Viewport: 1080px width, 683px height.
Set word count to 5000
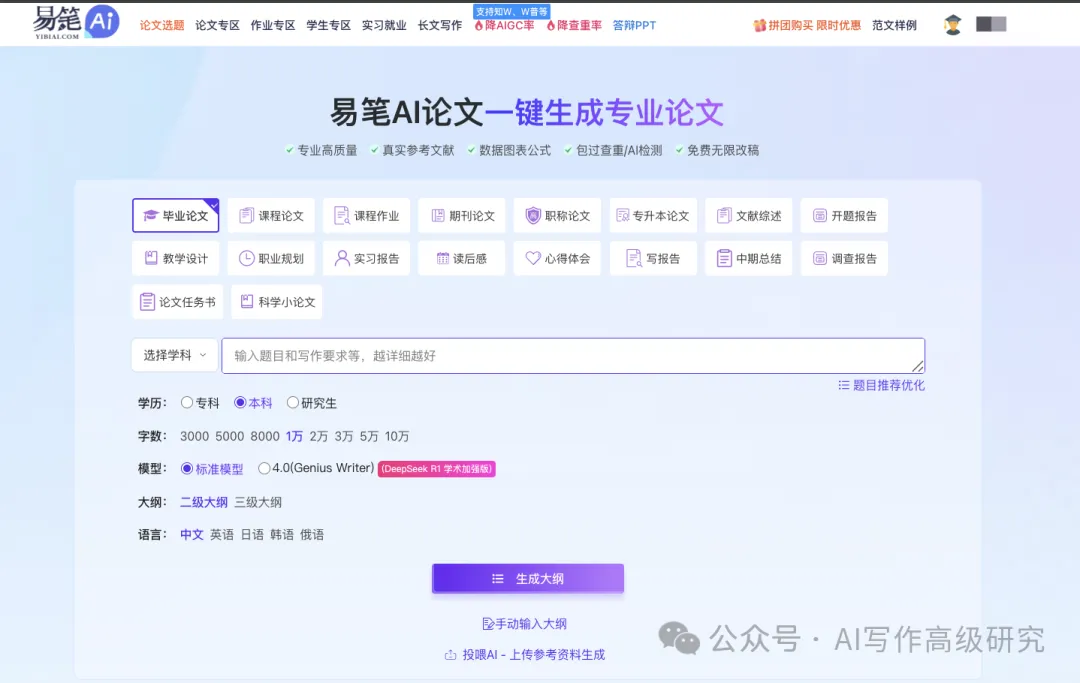click(229, 437)
